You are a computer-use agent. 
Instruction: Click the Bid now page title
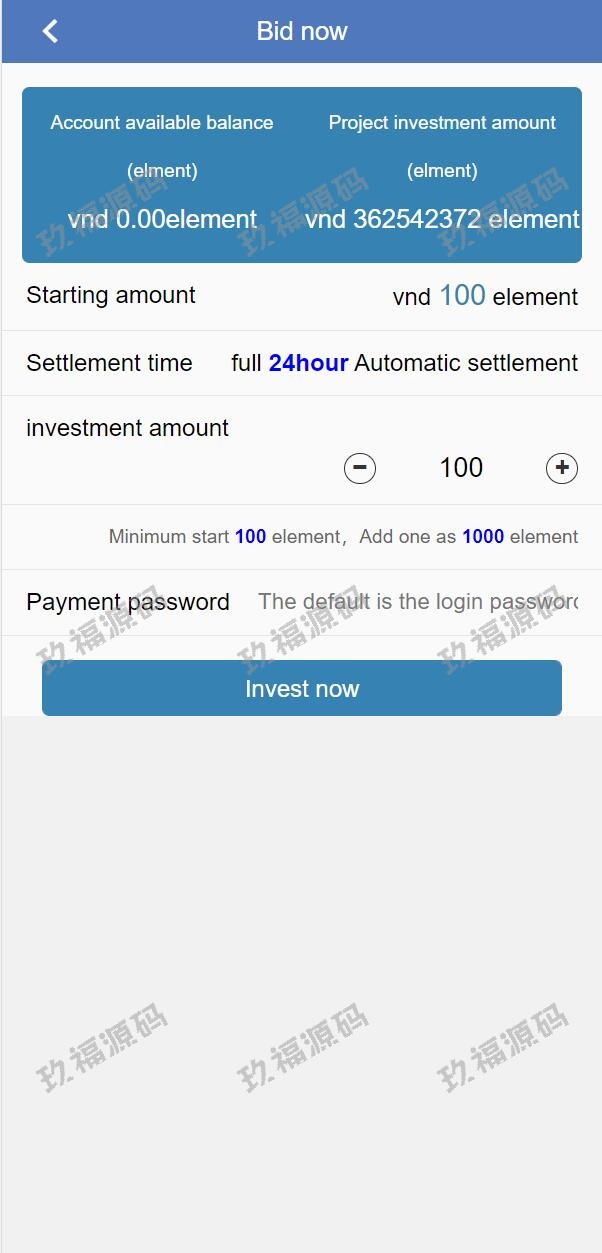coord(301,31)
